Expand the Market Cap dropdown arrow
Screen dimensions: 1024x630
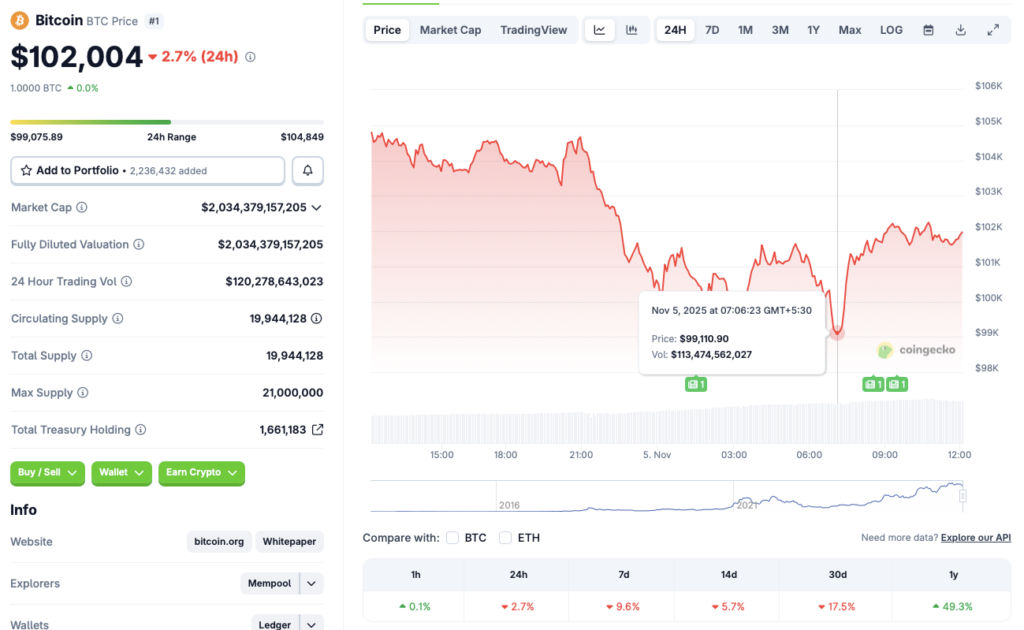click(318, 207)
